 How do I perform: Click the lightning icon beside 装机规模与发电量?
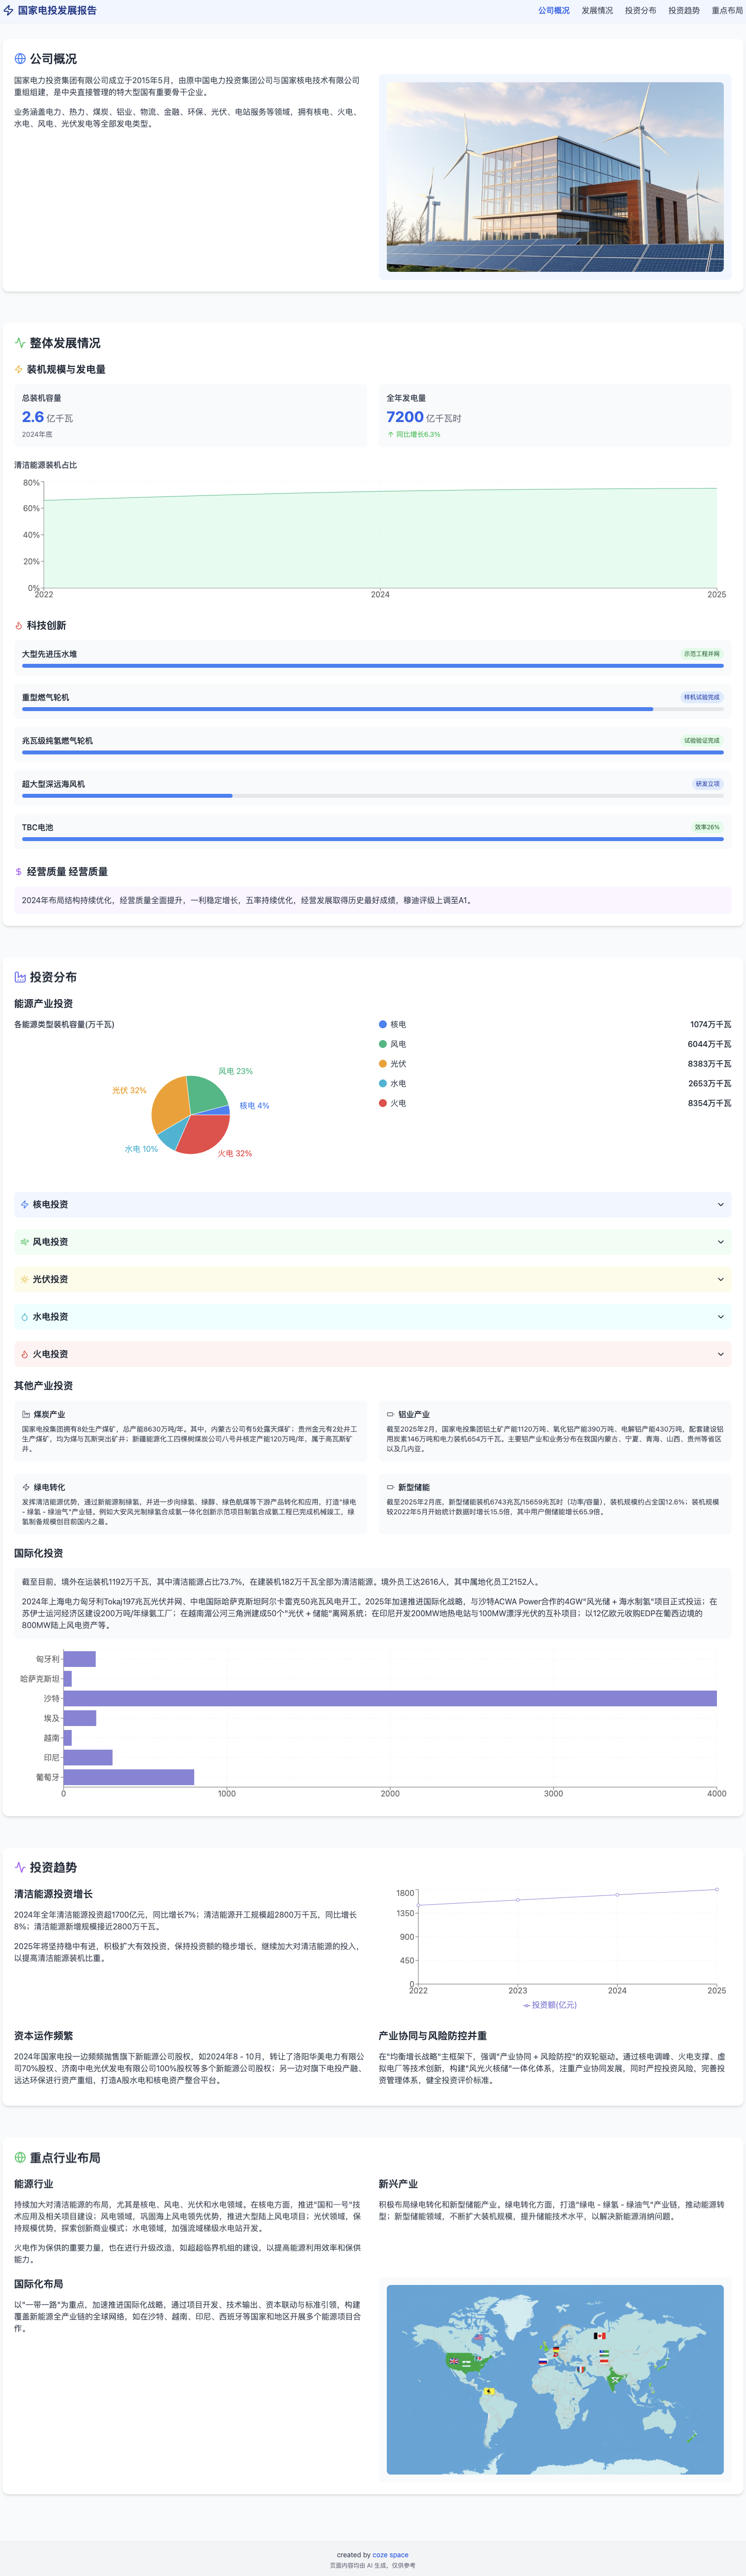point(18,370)
